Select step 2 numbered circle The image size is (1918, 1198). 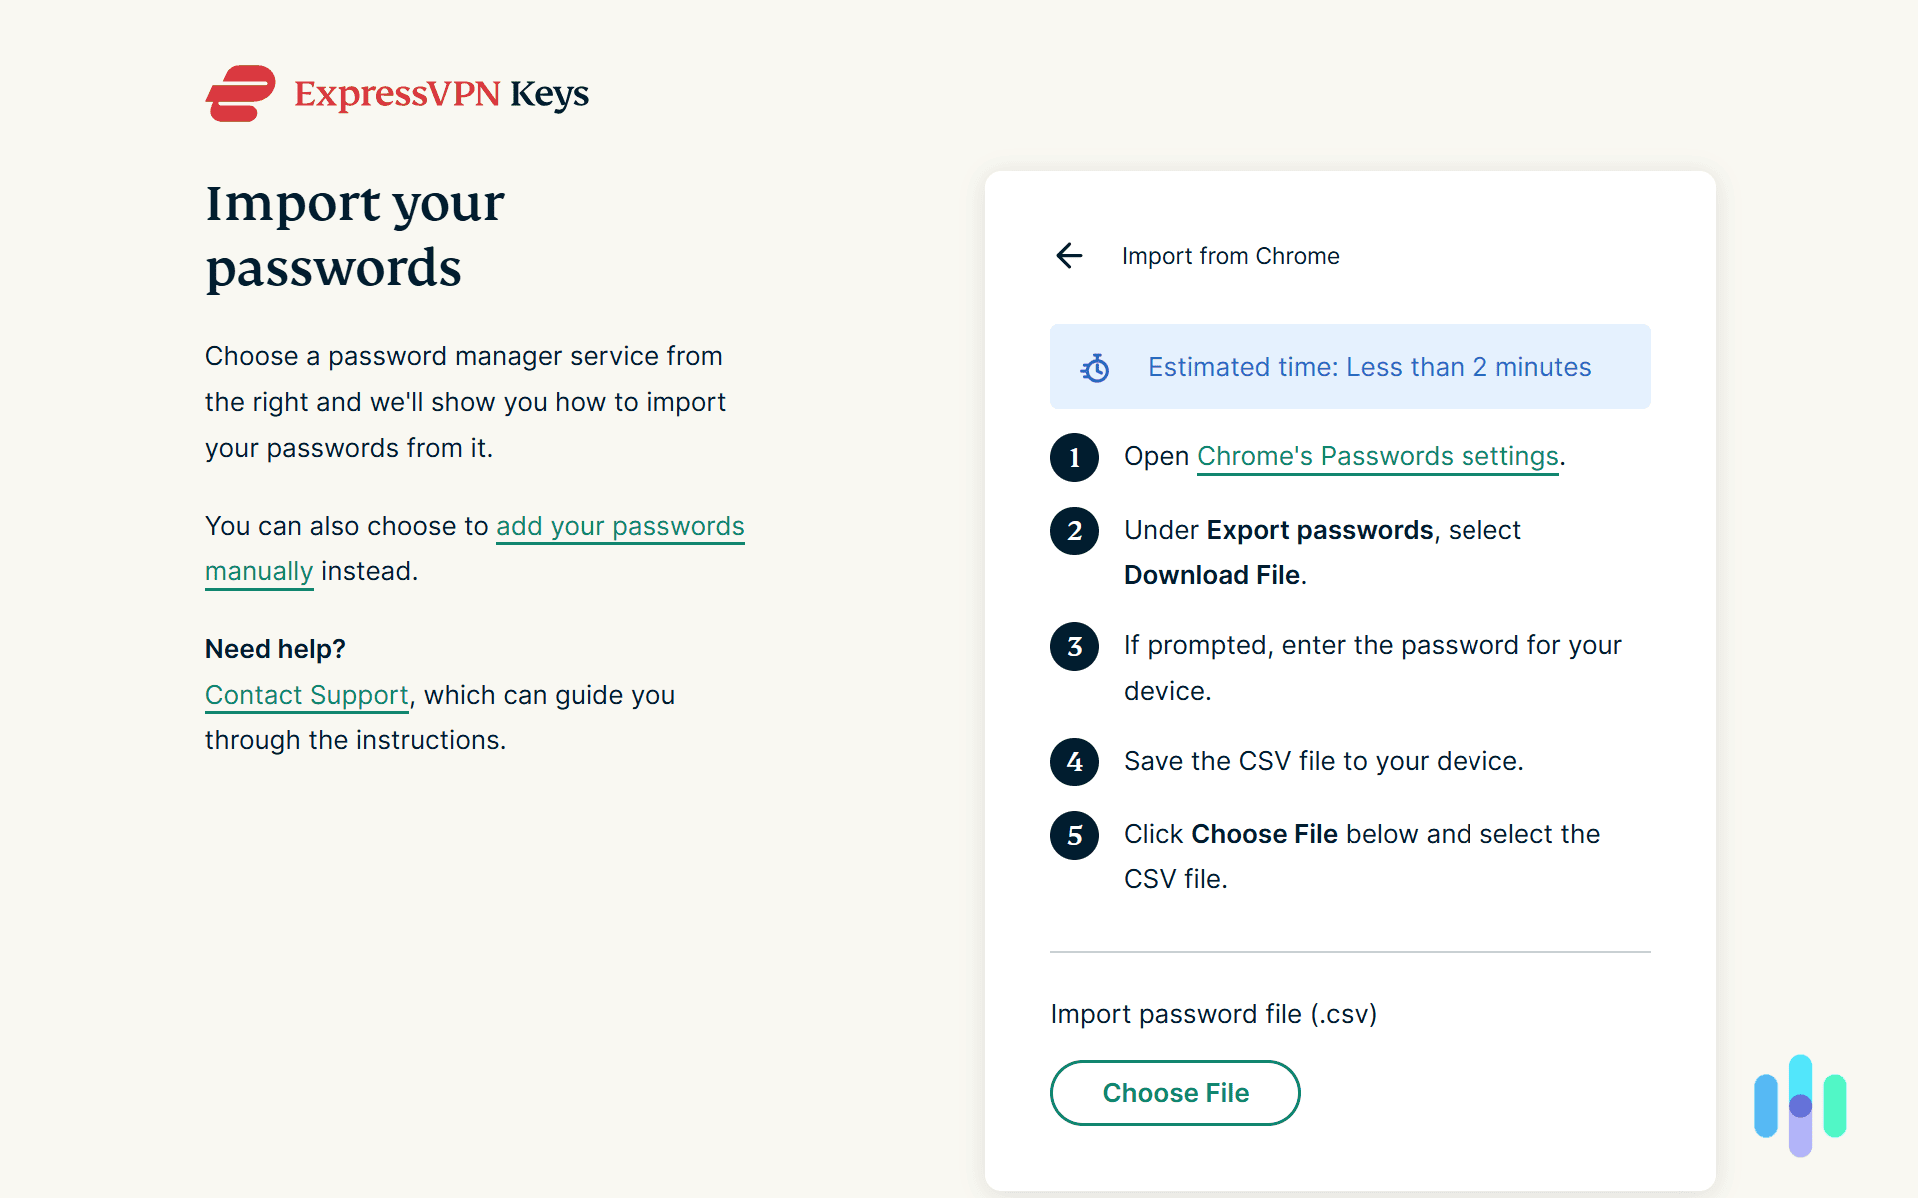coord(1074,531)
